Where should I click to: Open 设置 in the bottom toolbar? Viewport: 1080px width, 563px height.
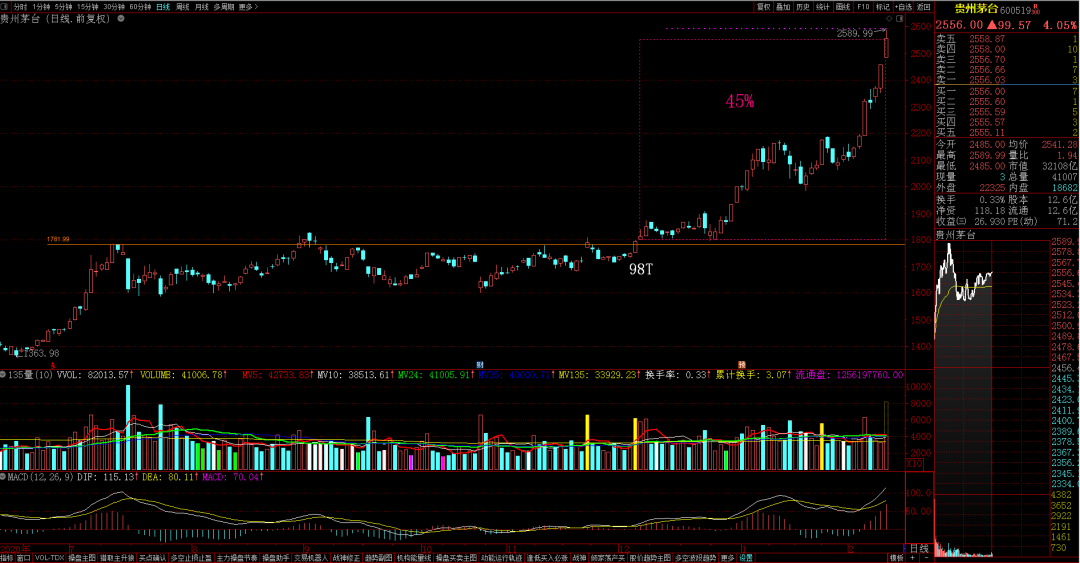746,557
